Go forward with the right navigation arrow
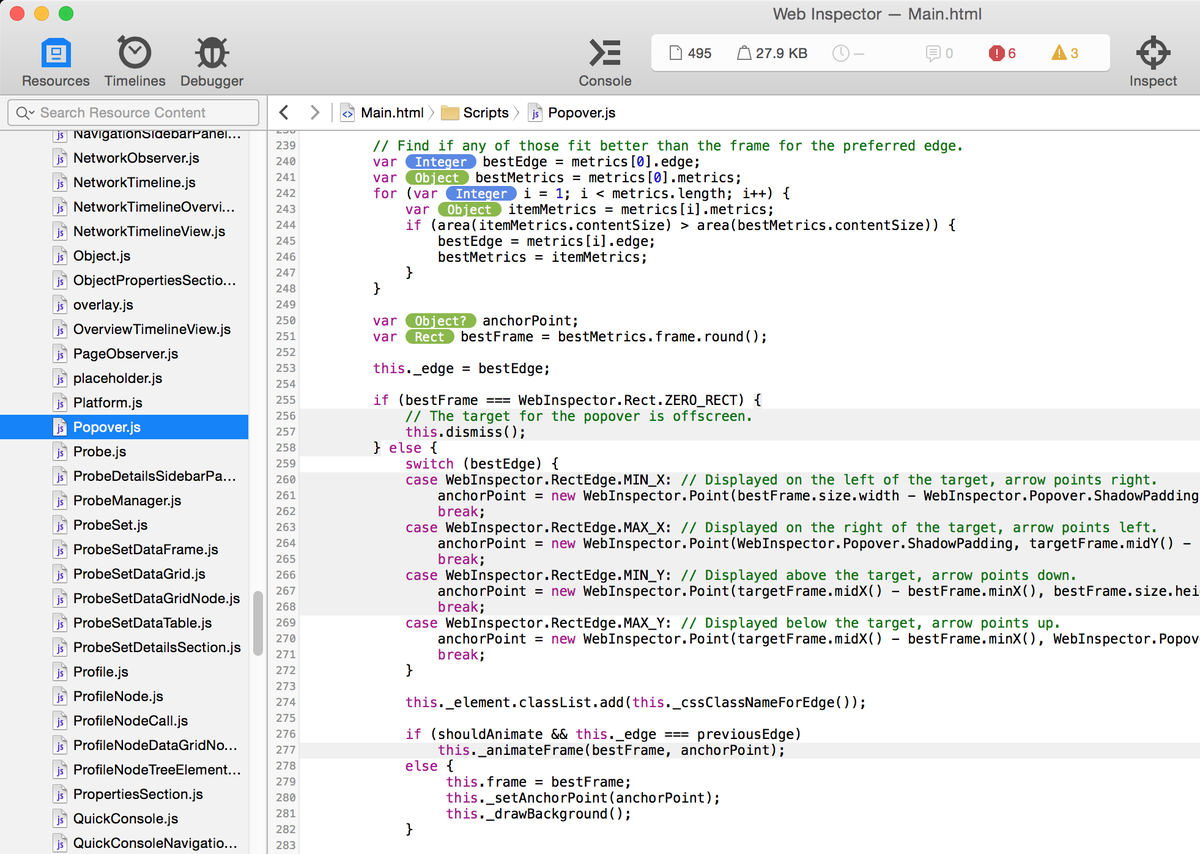The image size is (1200, 854). tap(315, 113)
